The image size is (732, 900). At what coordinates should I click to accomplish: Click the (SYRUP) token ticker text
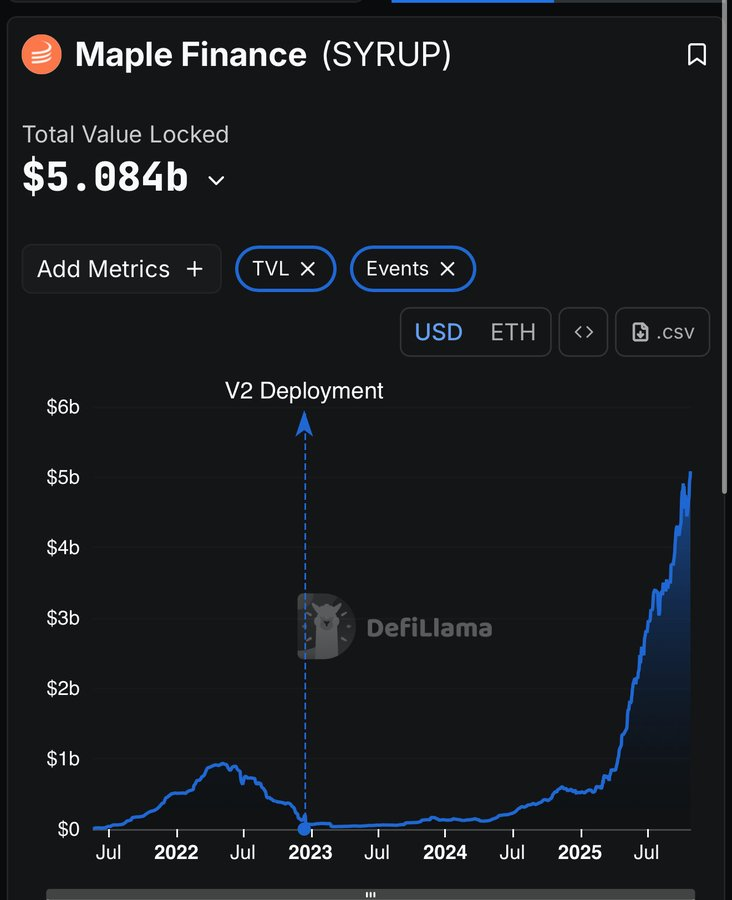[386, 55]
